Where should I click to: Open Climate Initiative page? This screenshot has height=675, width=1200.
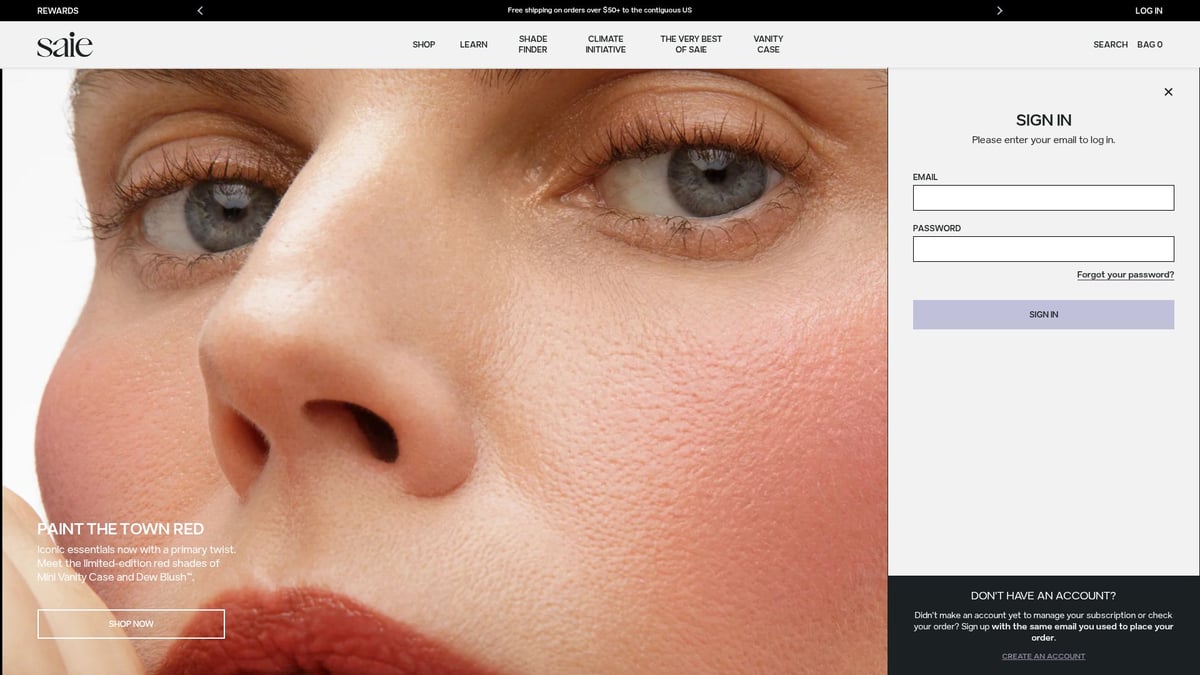click(x=605, y=45)
